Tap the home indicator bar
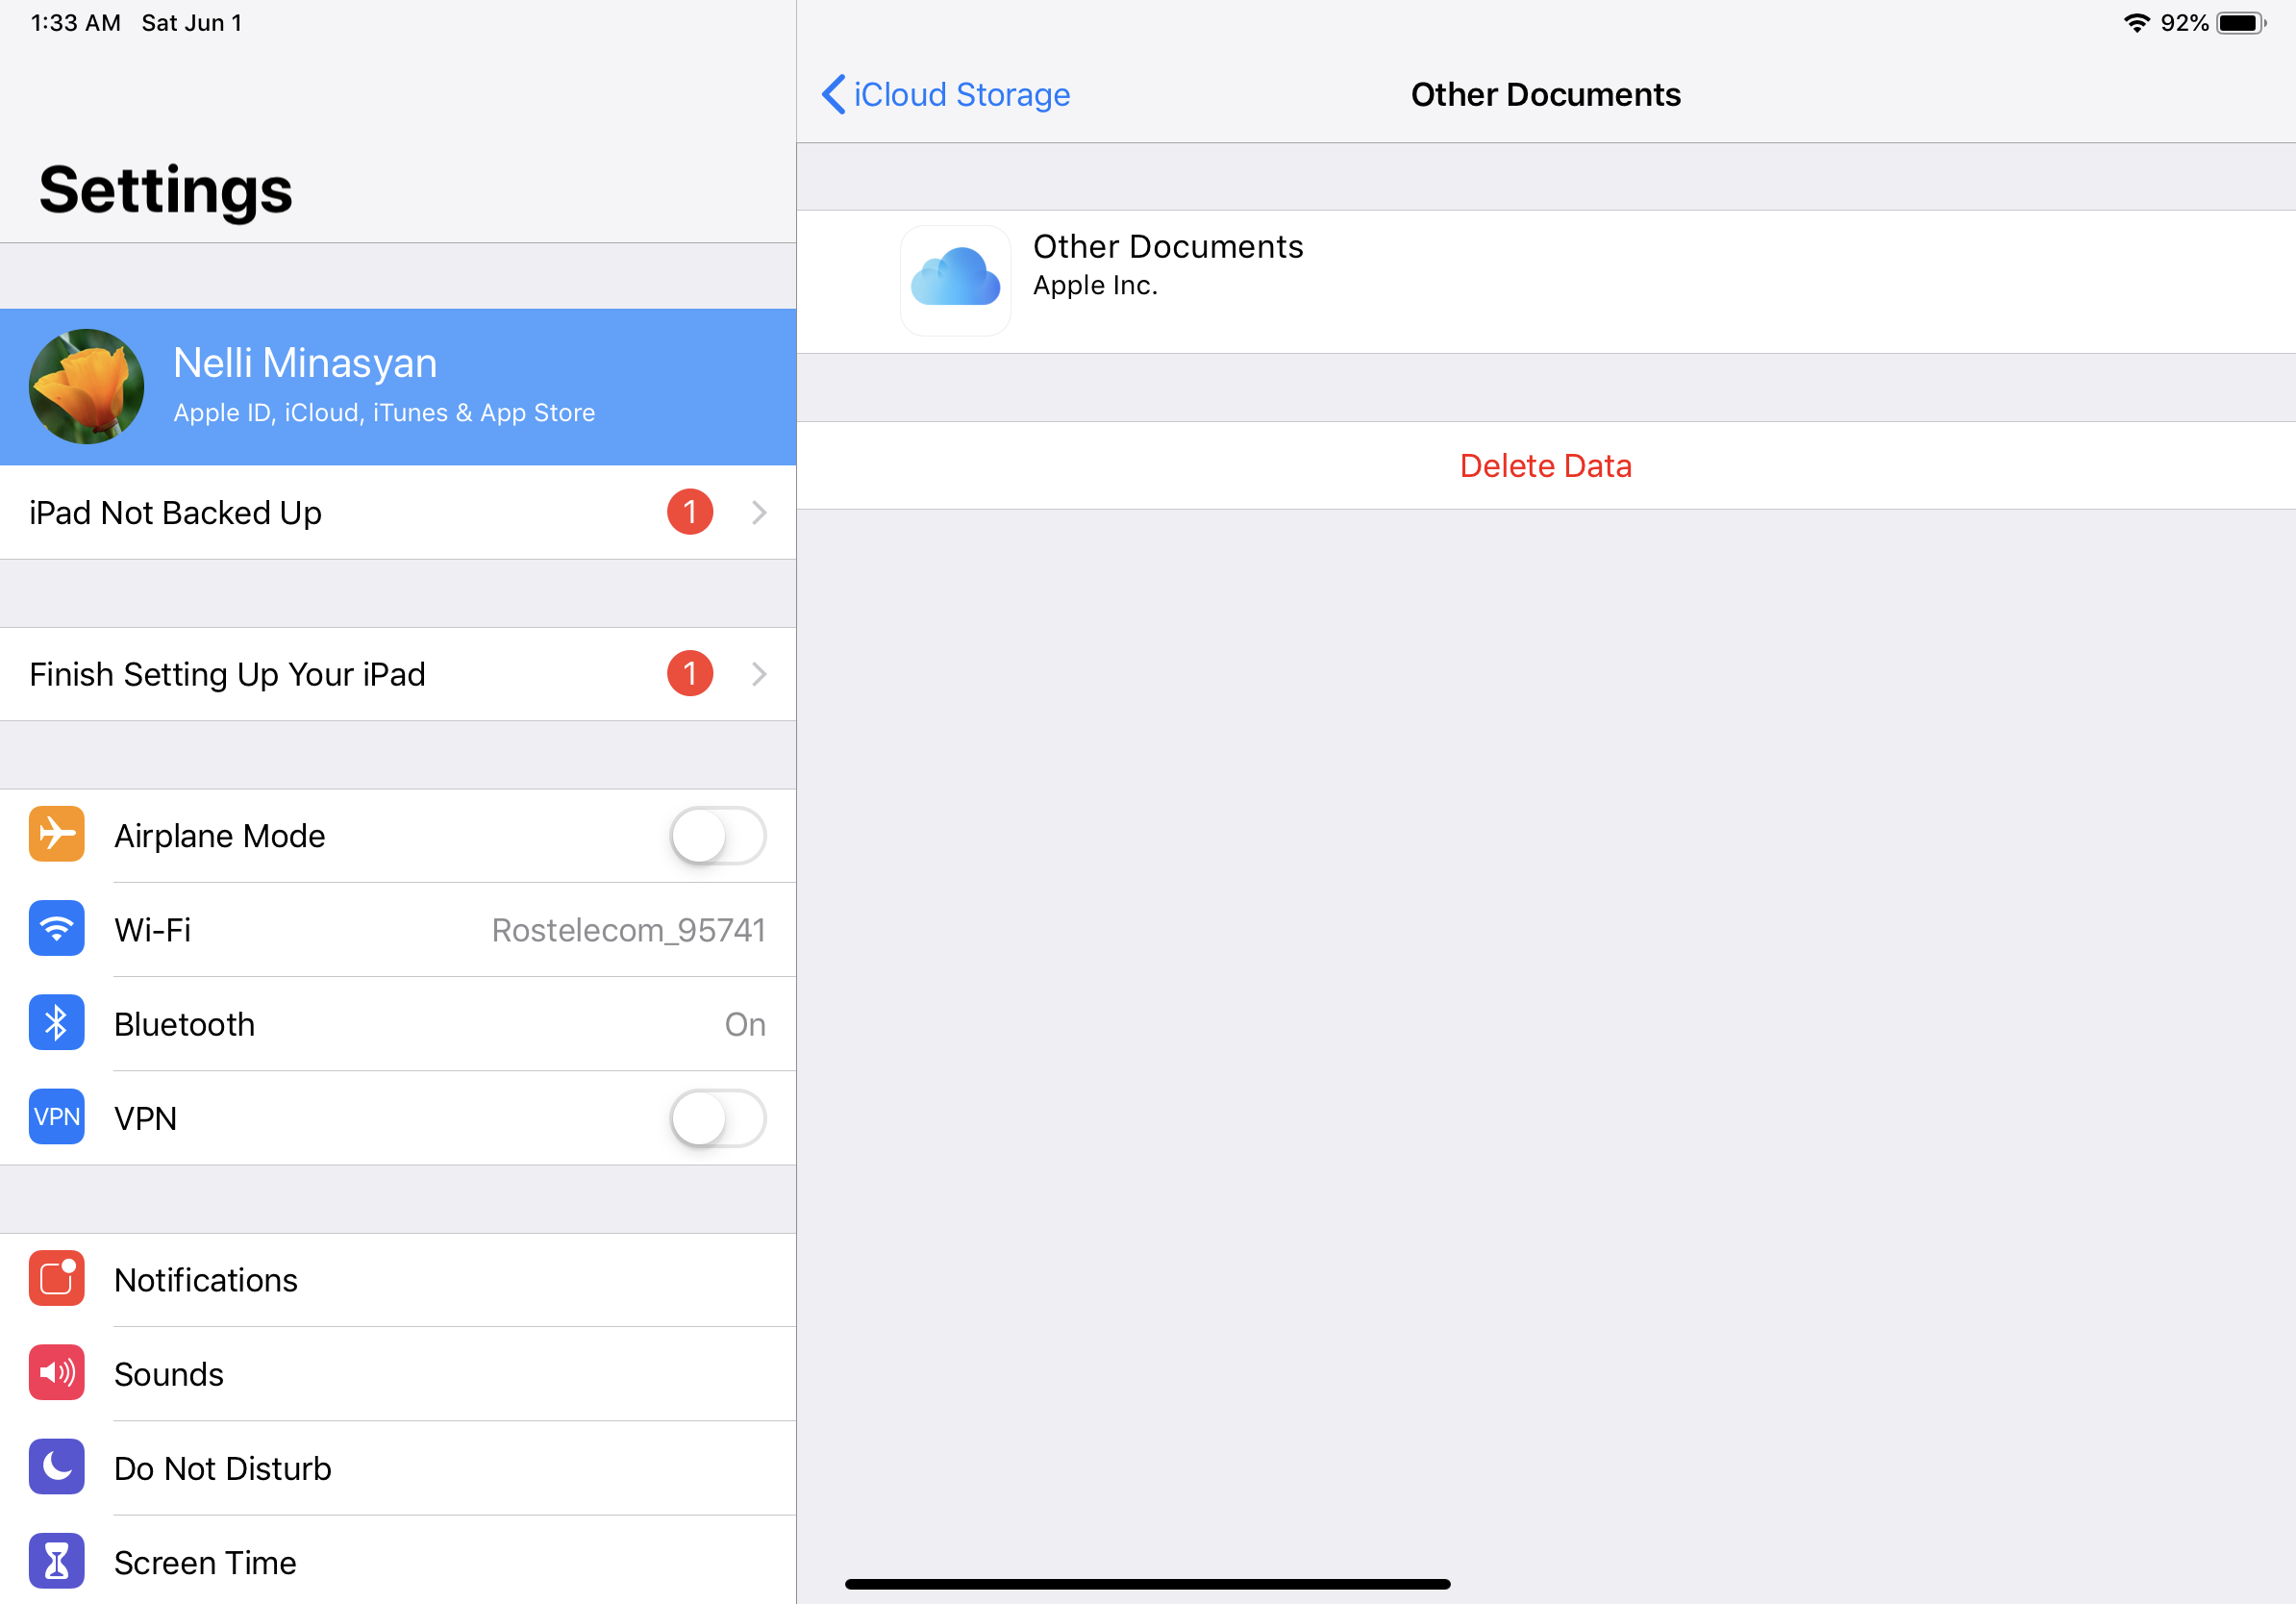This screenshot has height=1604, width=2296. pyautogui.click(x=1147, y=1583)
